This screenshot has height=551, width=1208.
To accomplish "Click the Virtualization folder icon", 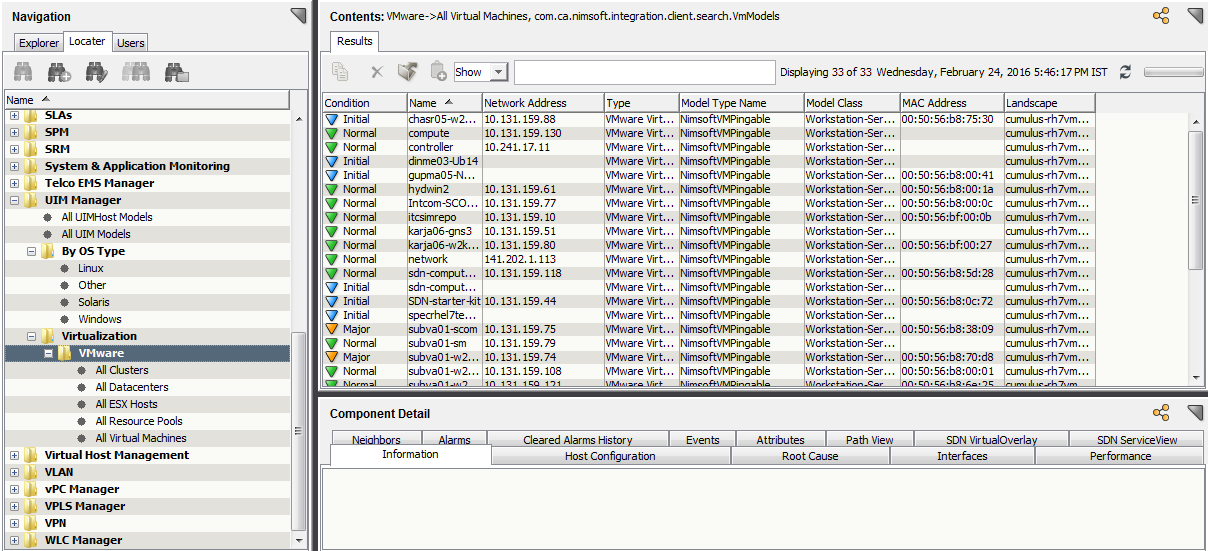I will pos(49,336).
